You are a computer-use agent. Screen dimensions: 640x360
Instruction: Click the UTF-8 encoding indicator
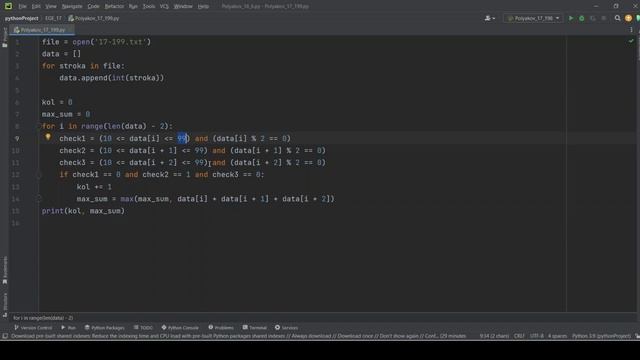click(536, 336)
